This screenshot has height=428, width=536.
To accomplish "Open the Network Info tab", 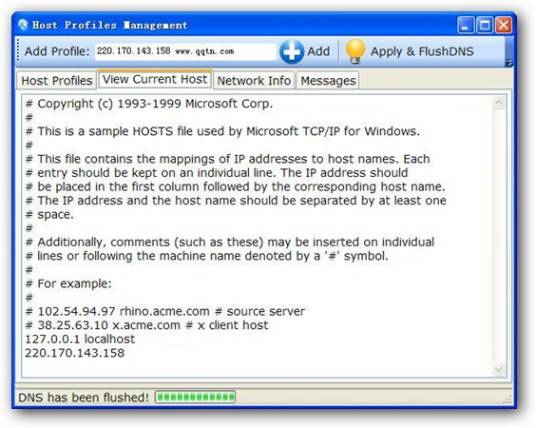I will click(x=254, y=81).
